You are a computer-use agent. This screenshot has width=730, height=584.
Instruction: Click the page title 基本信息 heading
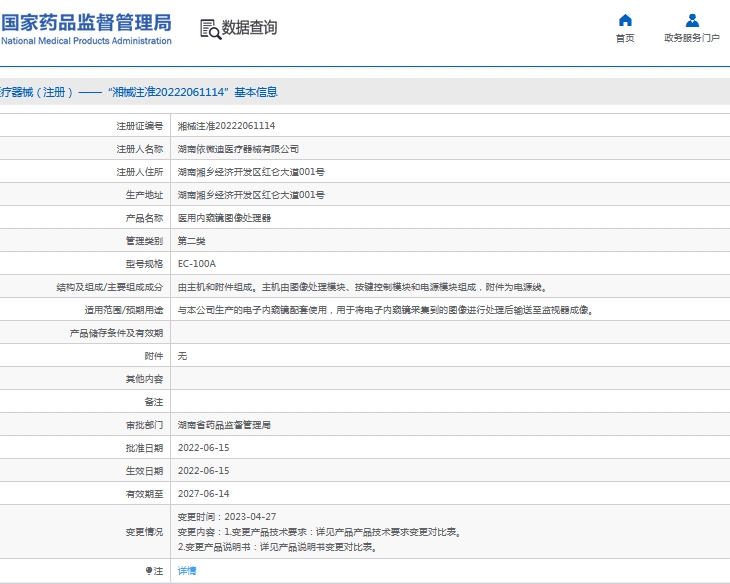pyautogui.click(x=256, y=92)
